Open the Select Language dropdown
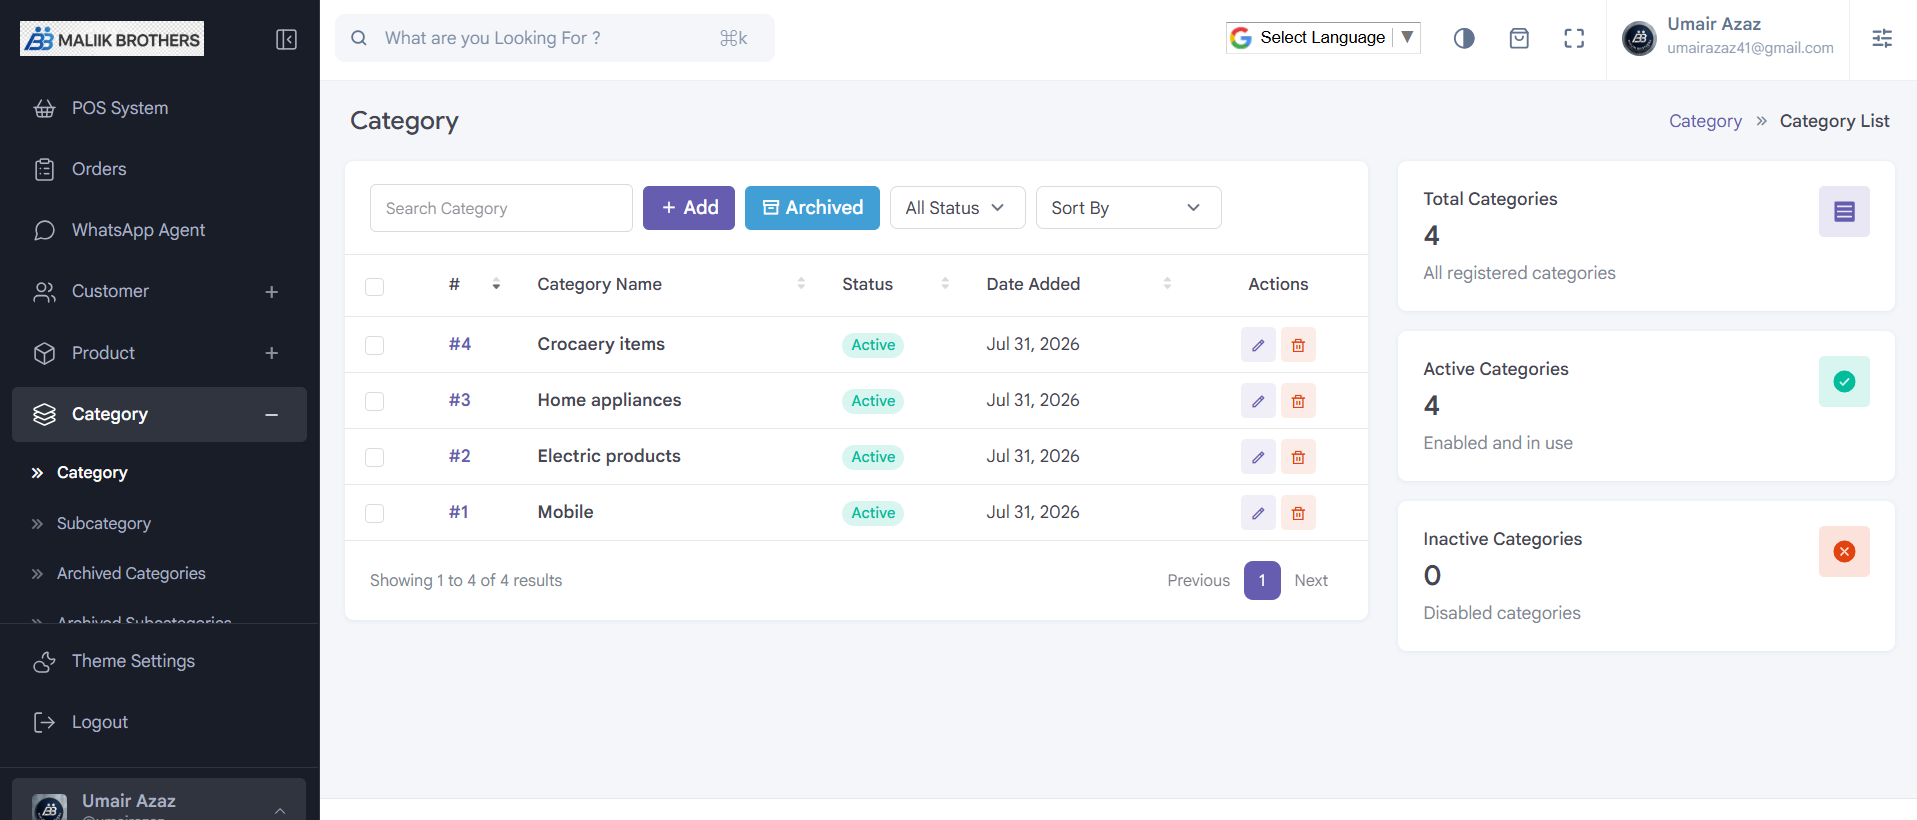 1323,38
